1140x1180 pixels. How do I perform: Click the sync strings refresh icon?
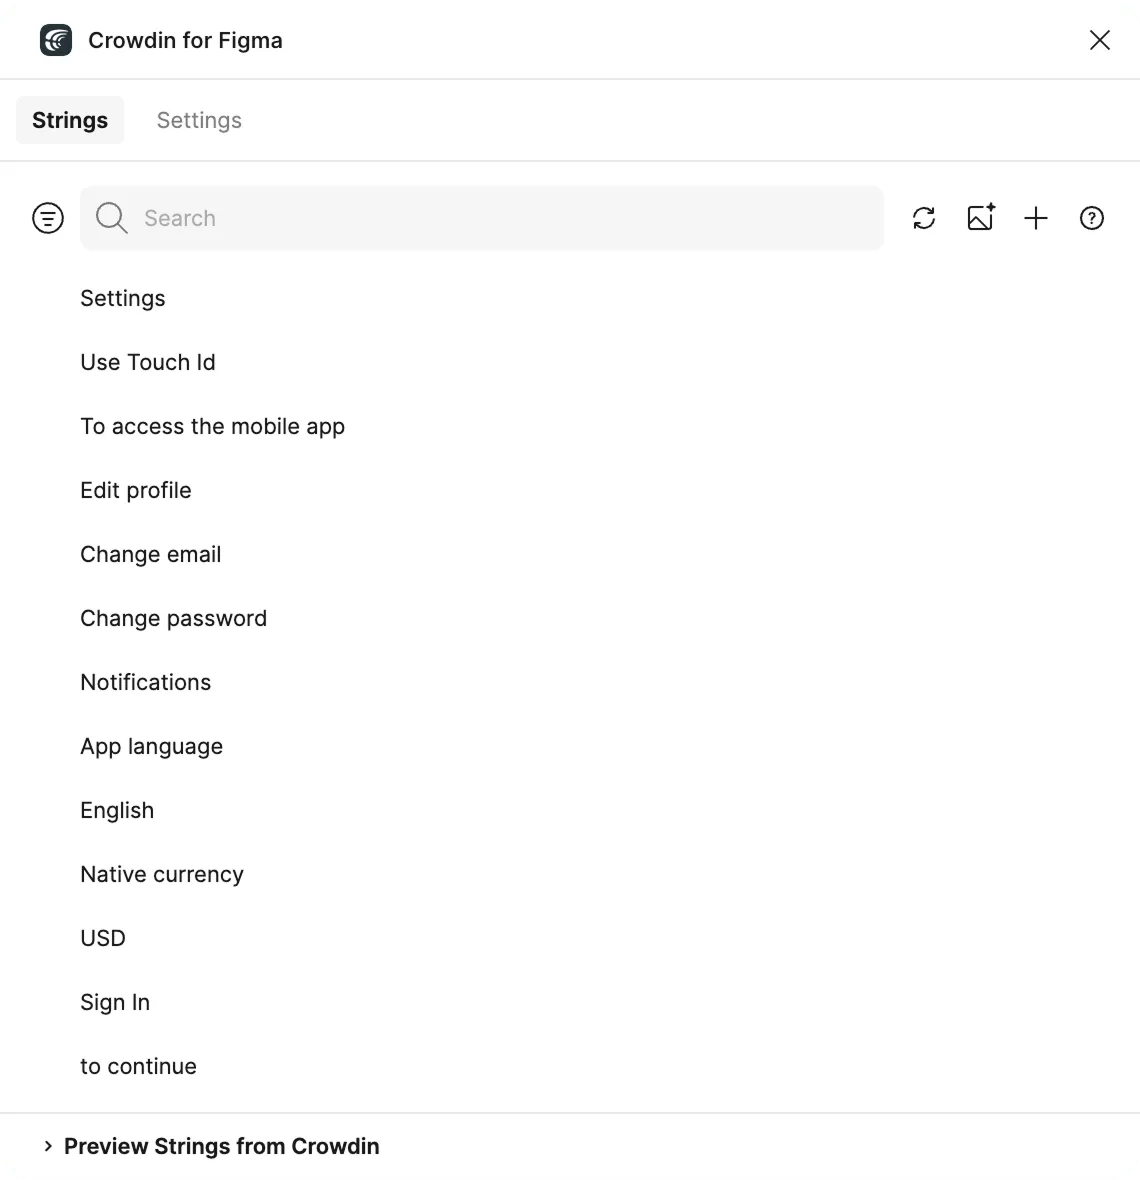point(924,218)
